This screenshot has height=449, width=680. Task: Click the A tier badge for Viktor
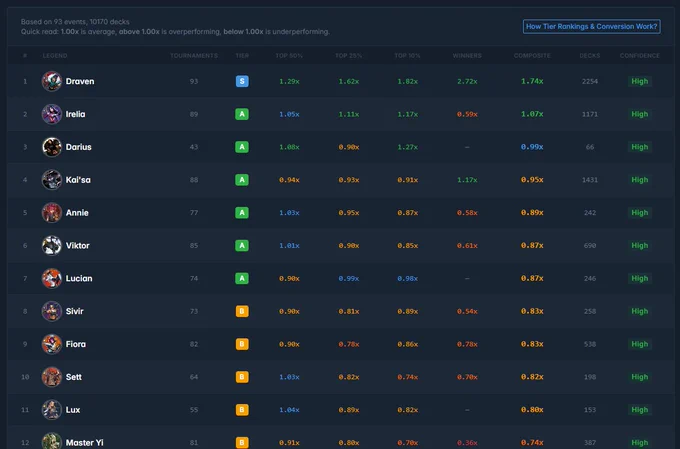[242, 246]
